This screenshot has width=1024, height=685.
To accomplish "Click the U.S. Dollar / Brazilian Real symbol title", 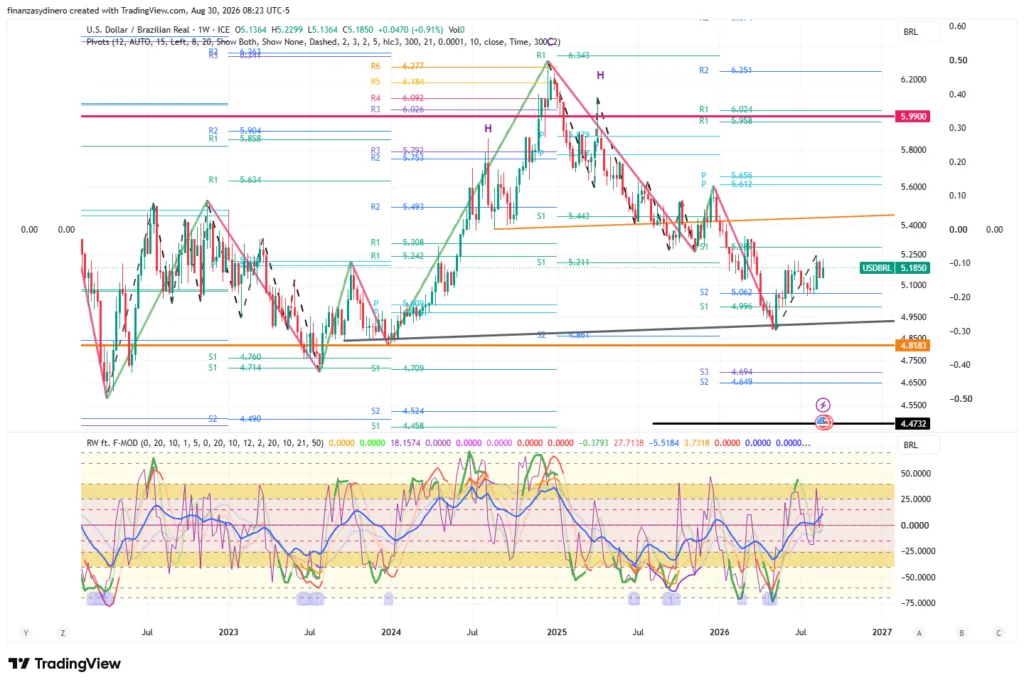I will click(x=140, y=29).
